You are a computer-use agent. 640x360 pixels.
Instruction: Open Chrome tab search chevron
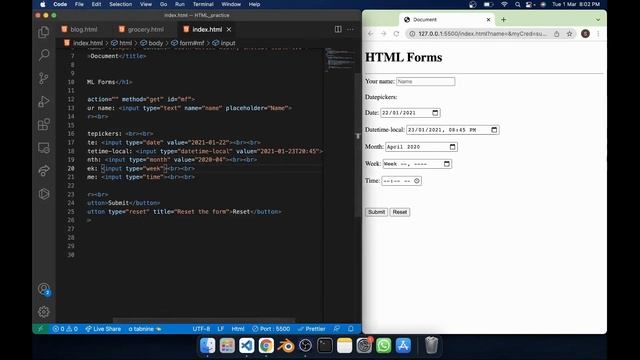(x=598, y=20)
